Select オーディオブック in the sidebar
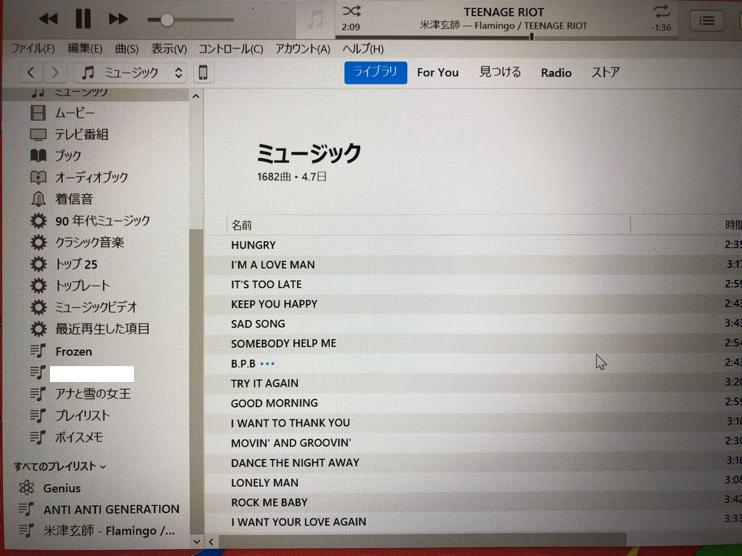 coord(91,177)
